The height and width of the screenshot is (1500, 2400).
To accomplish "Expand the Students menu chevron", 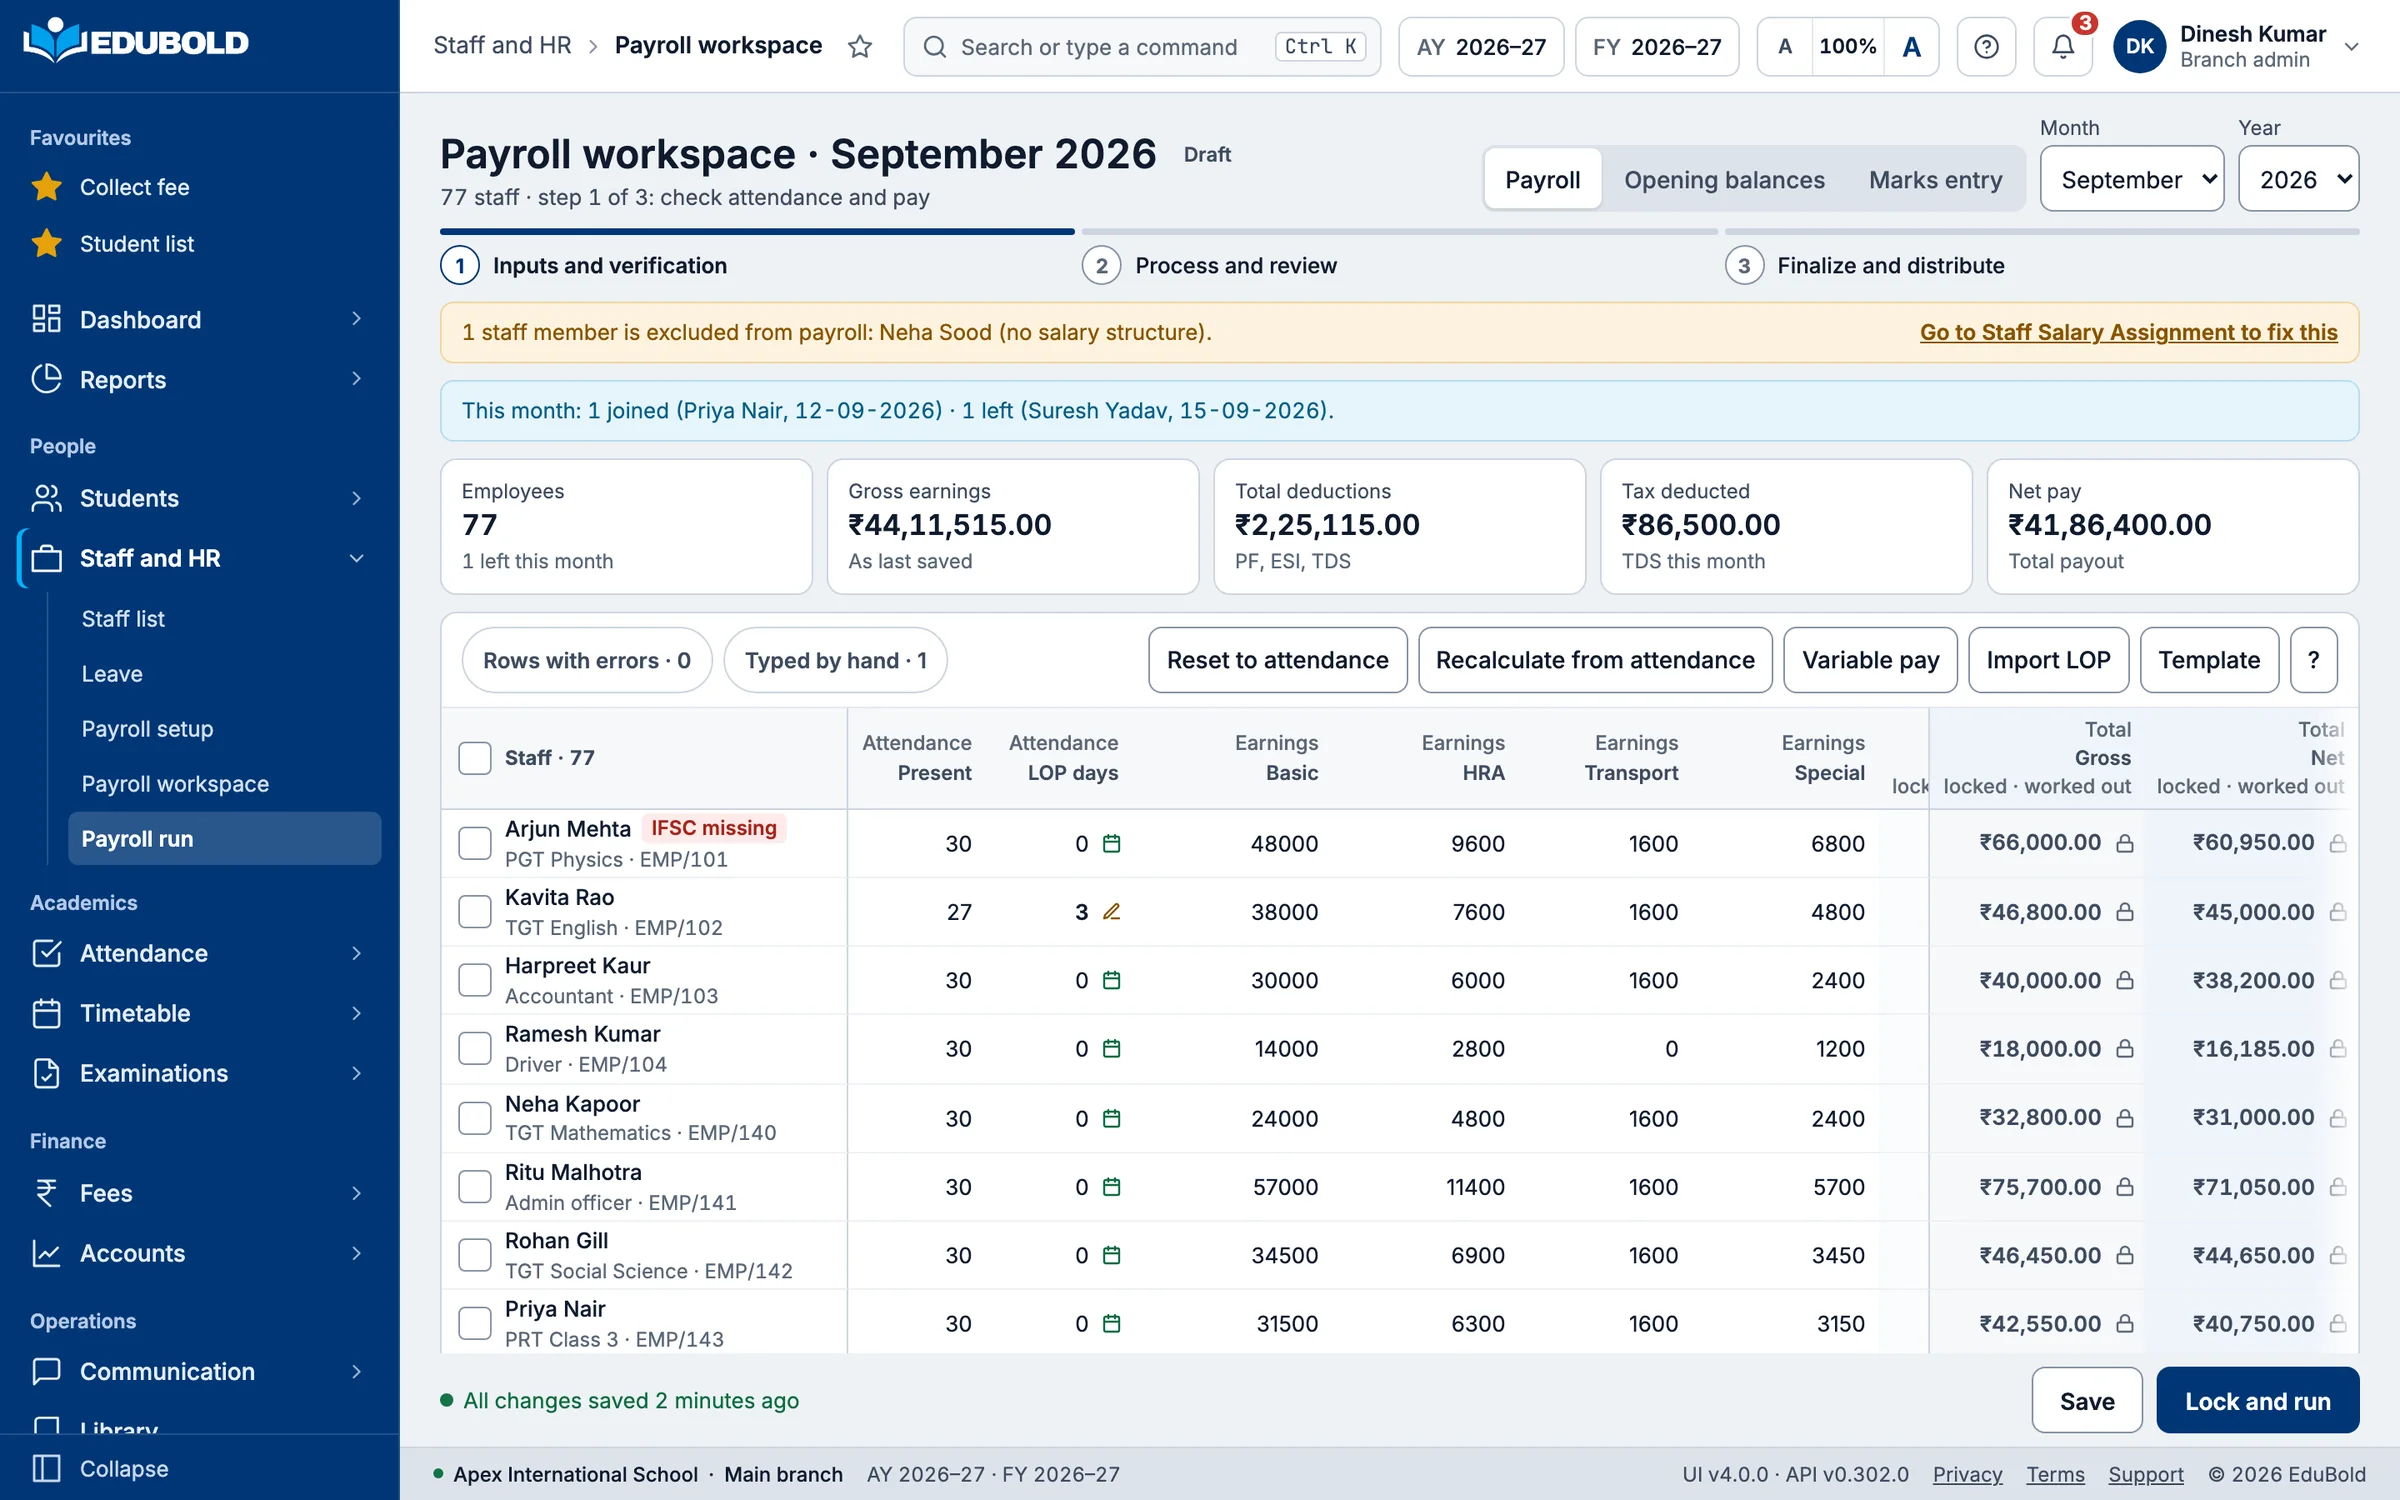I will [356, 498].
